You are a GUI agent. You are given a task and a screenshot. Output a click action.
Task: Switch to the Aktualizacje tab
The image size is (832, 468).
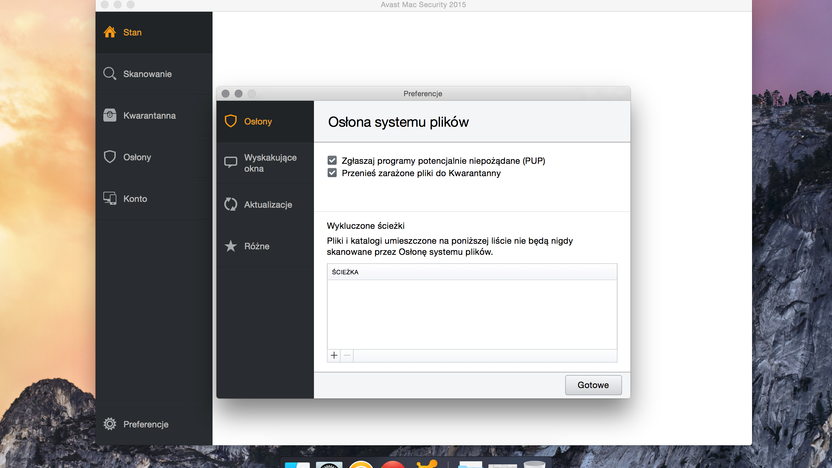(x=265, y=204)
